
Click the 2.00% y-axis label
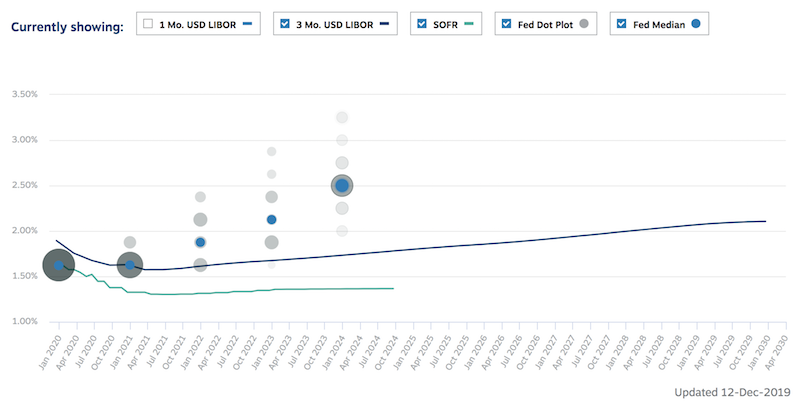click(25, 231)
